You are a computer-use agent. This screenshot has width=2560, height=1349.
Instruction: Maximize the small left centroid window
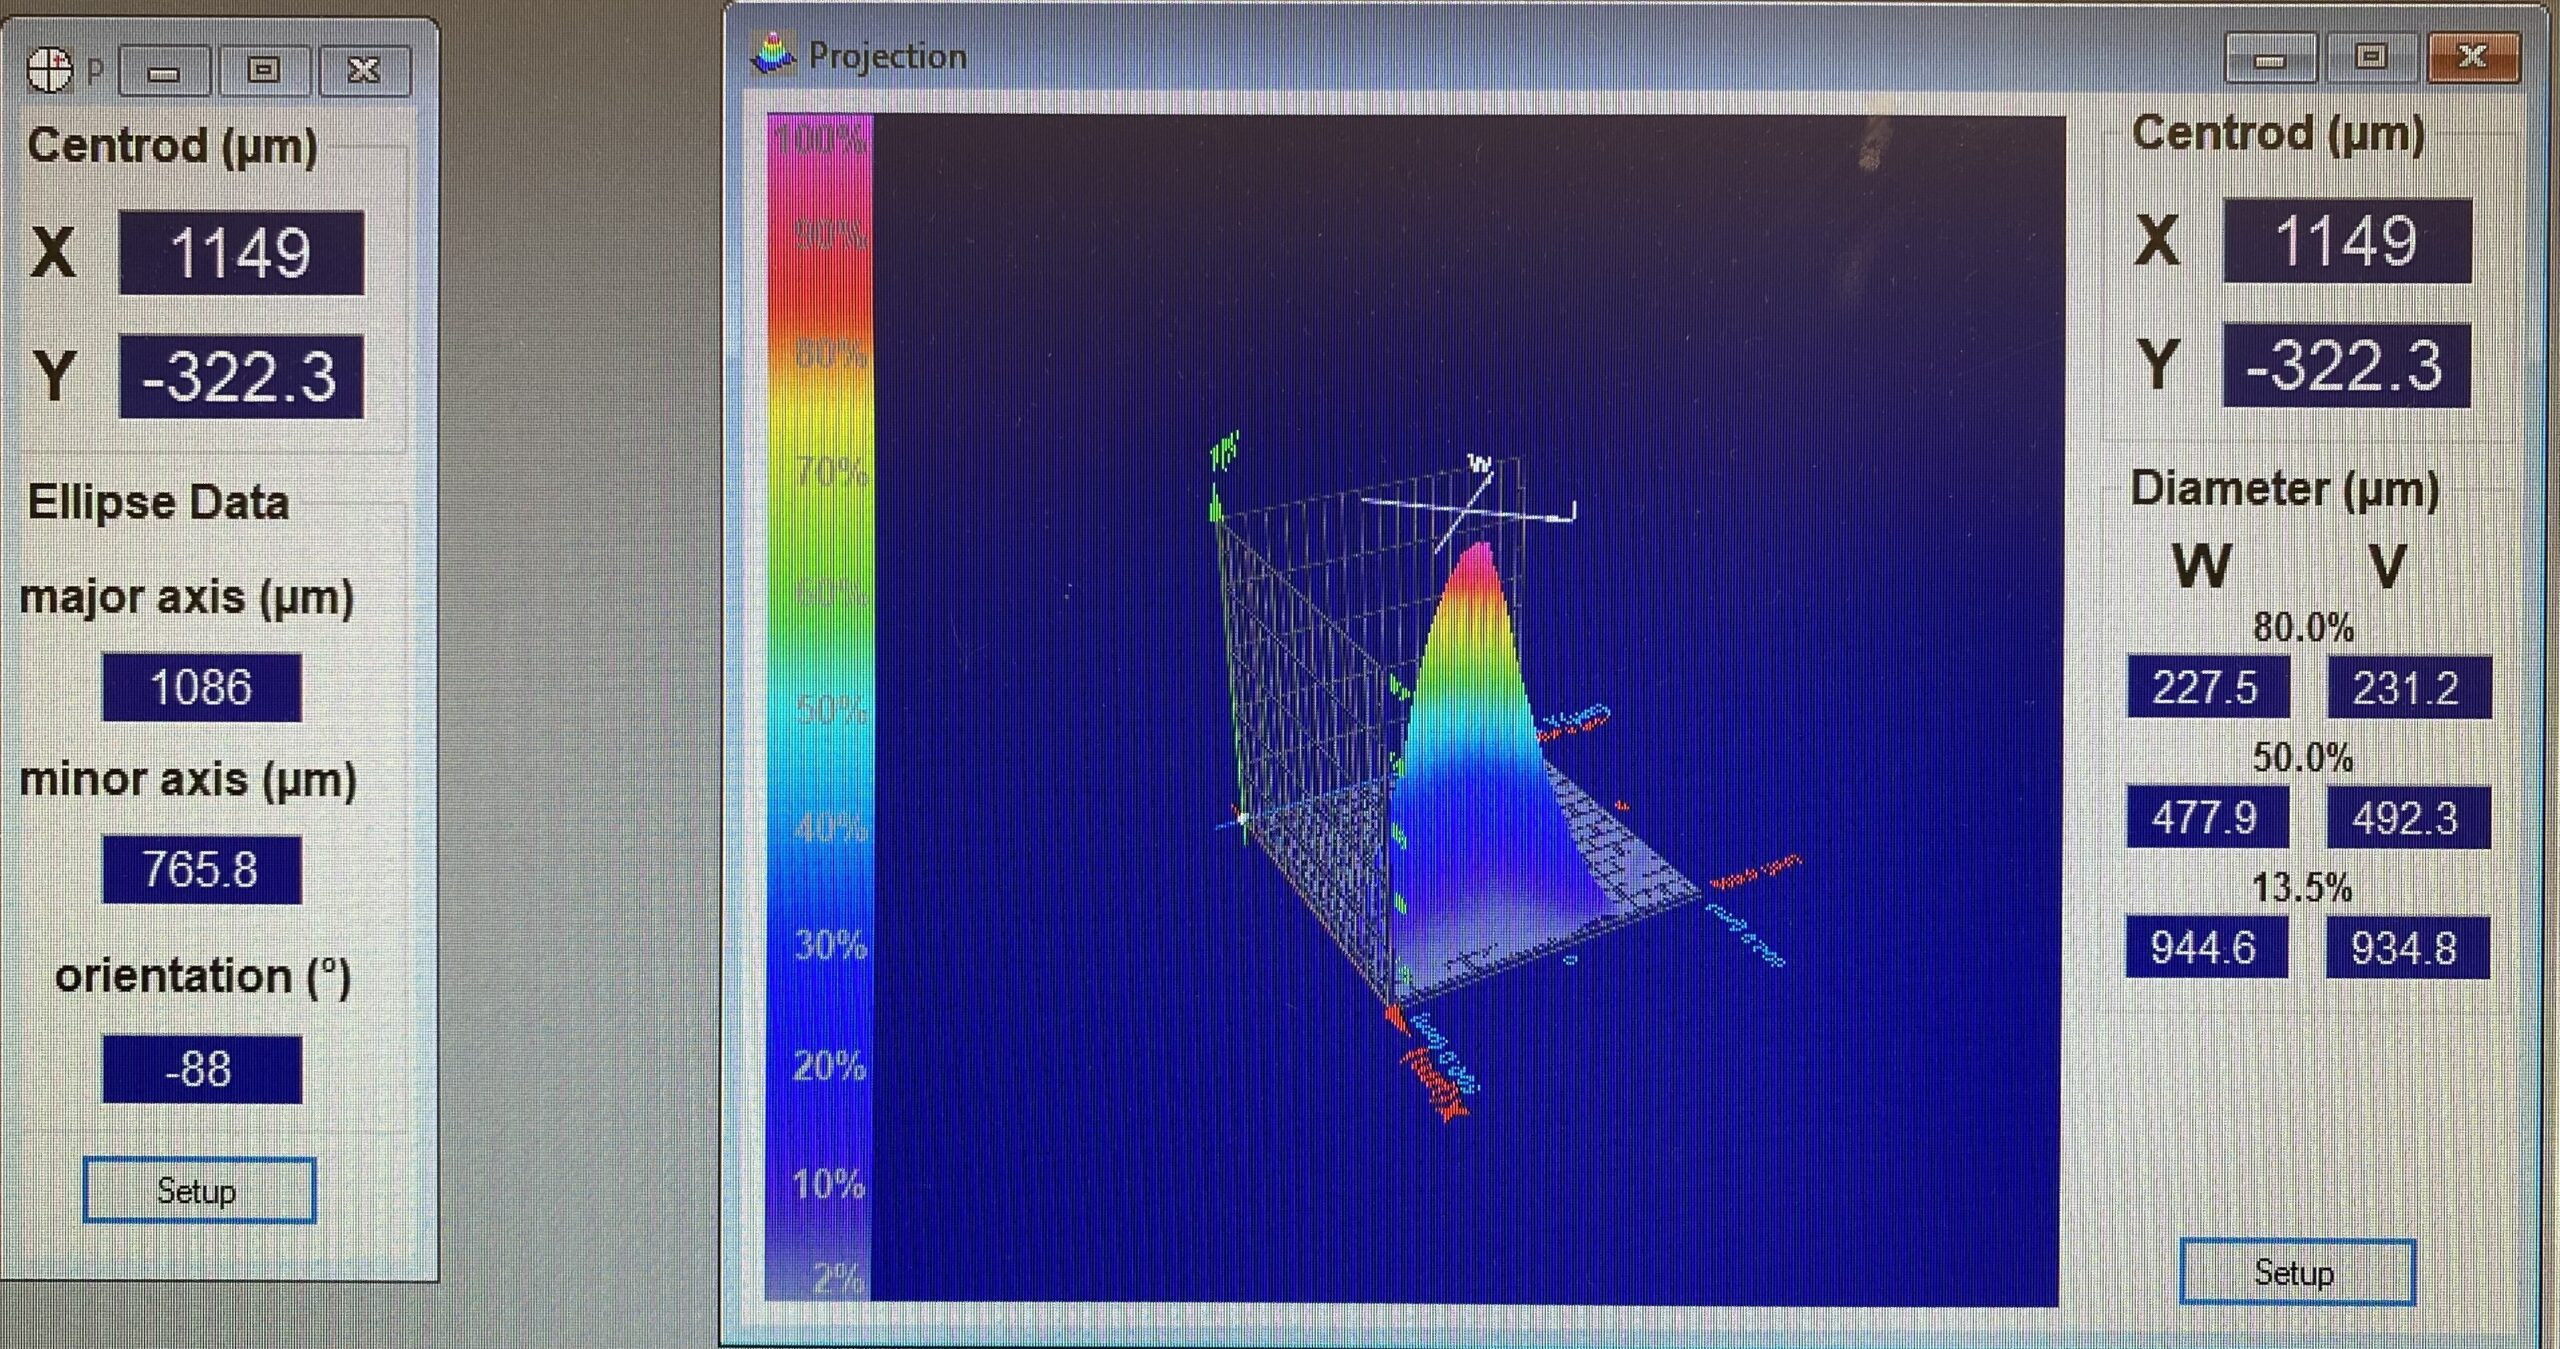point(264,70)
